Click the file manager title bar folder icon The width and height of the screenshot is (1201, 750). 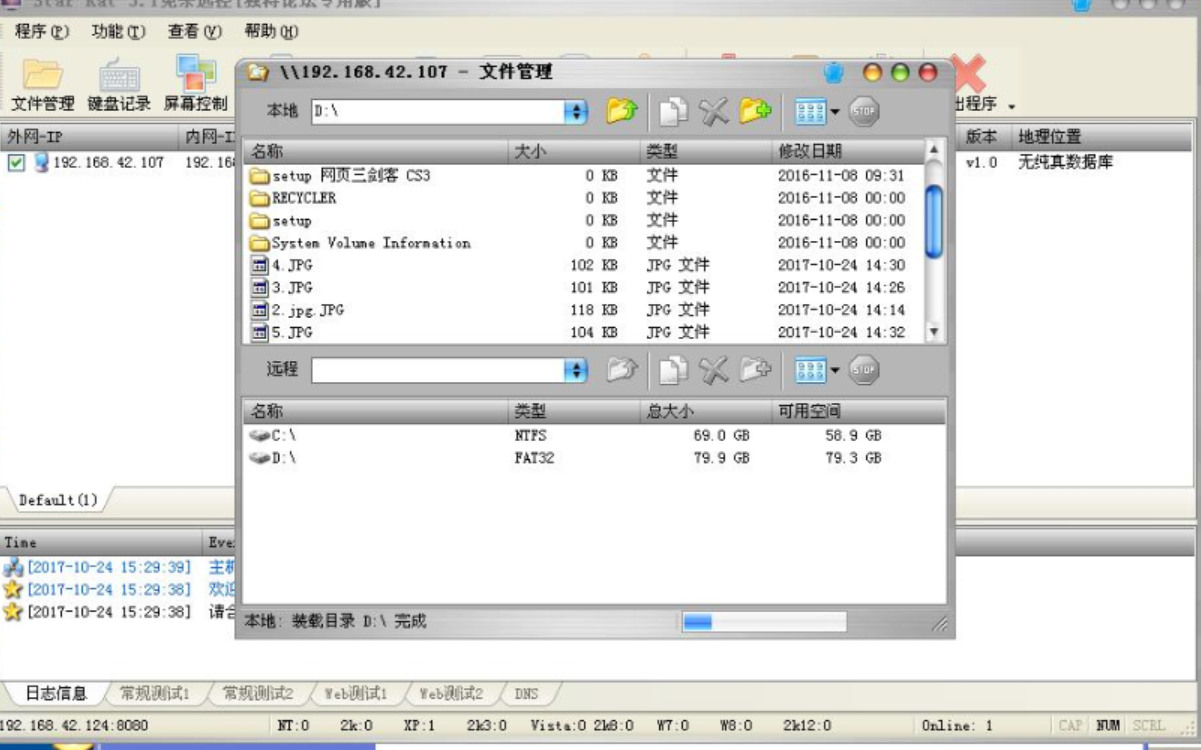coord(258,72)
